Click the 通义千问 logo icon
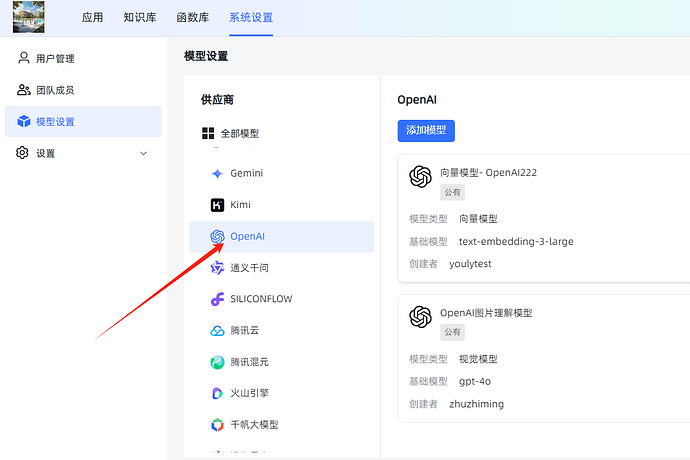 tap(217, 268)
